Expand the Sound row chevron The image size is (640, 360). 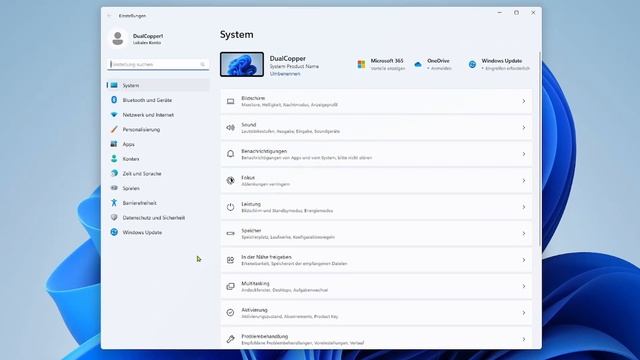point(524,128)
